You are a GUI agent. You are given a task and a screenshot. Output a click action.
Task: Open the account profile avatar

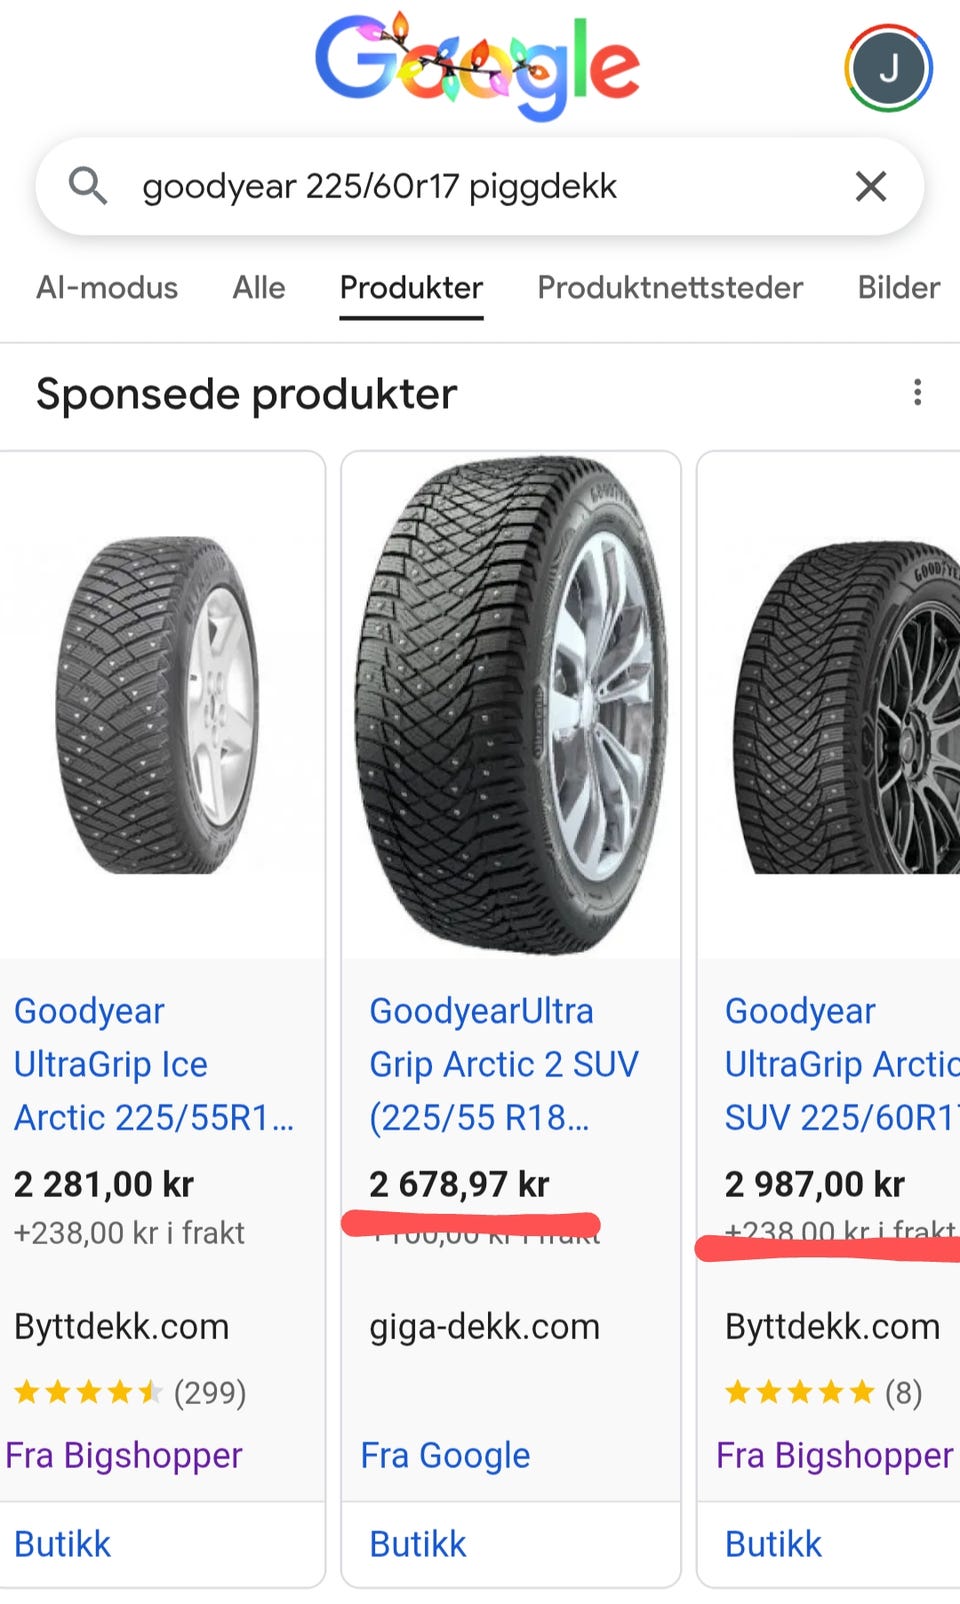point(888,68)
